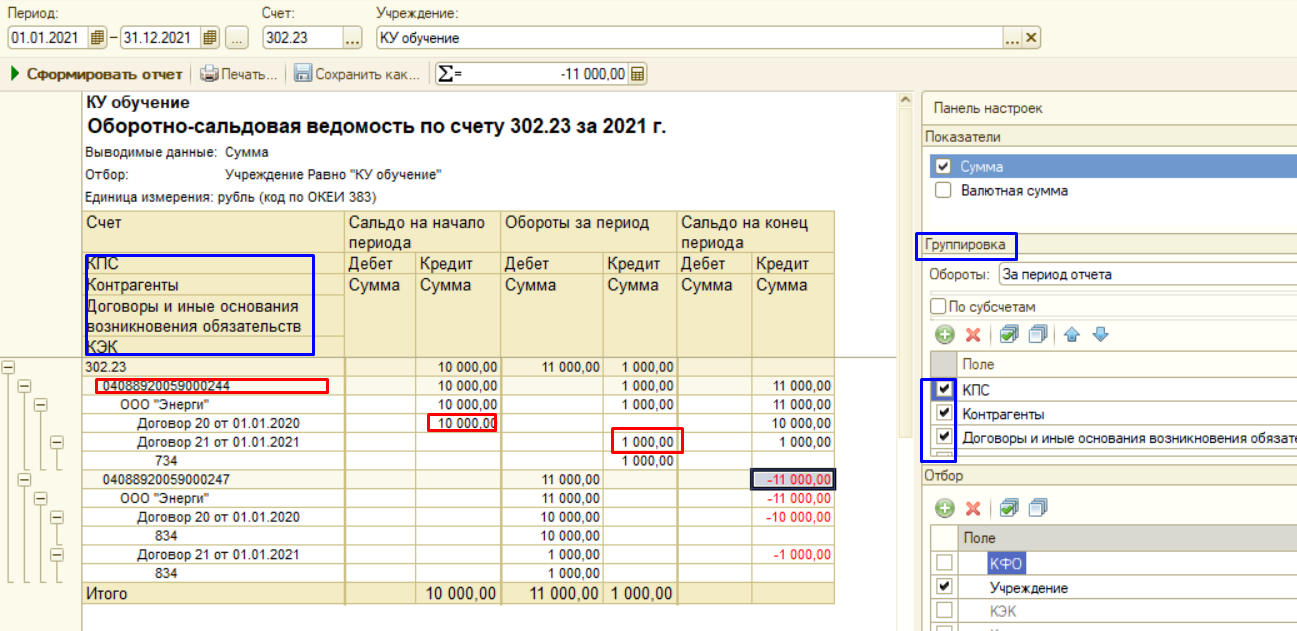
Task: Clear the Учреждение field with X button
Action: click(1032, 38)
